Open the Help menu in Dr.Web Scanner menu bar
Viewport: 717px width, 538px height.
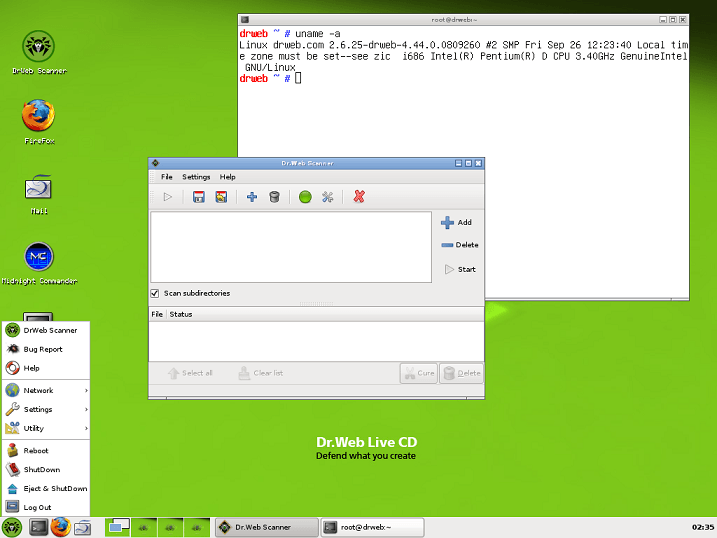point(228,177)
